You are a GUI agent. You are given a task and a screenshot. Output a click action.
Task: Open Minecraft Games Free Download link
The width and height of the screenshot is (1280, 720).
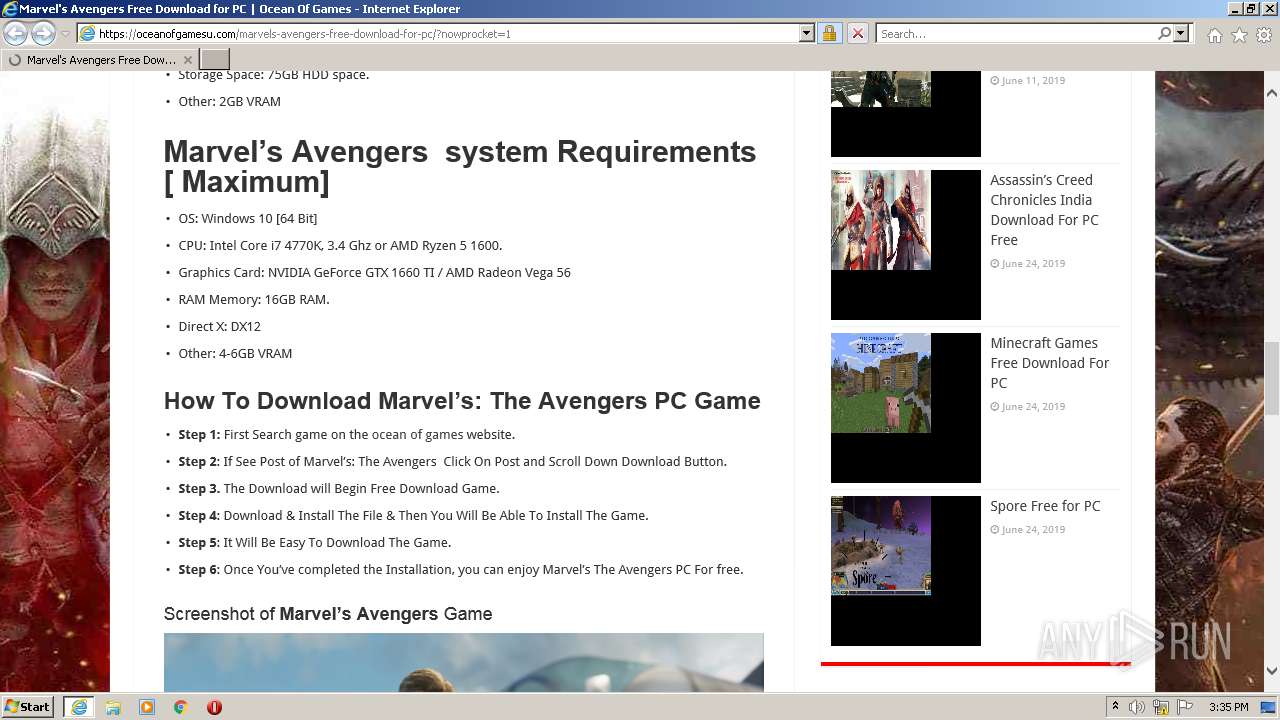tap(1050, 363)
